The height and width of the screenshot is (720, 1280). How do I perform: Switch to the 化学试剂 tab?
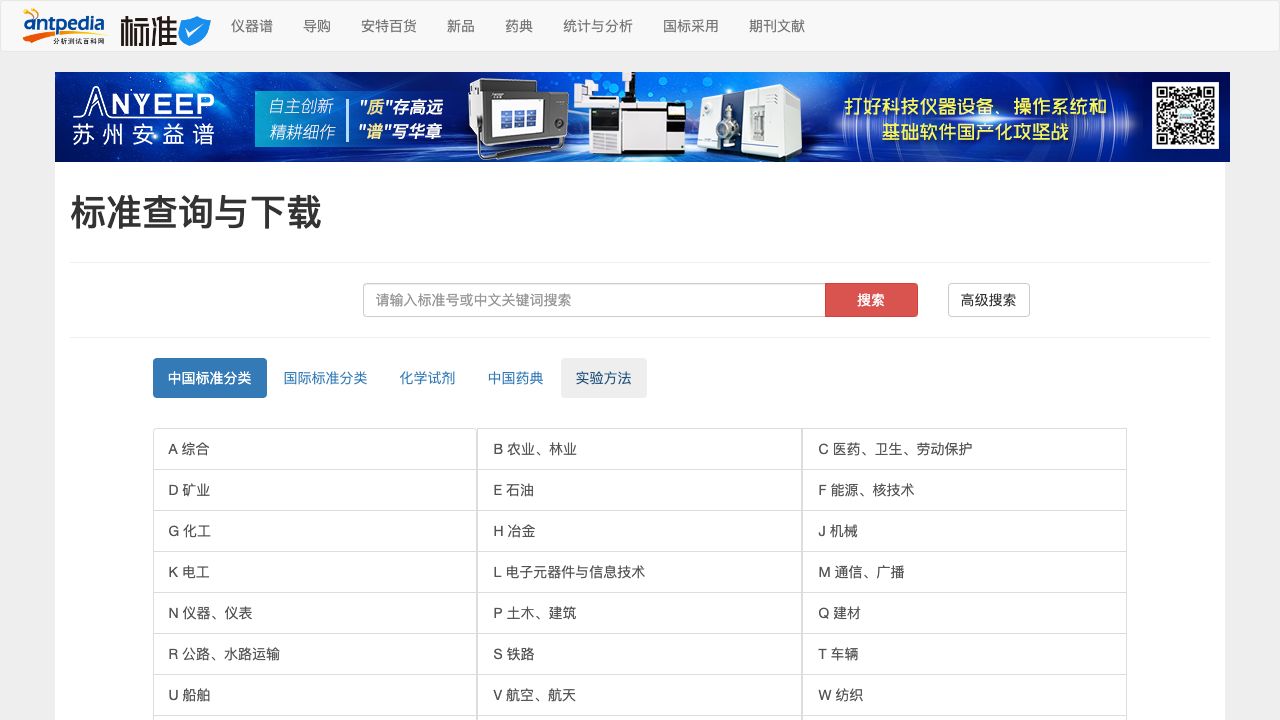[427, 378]
